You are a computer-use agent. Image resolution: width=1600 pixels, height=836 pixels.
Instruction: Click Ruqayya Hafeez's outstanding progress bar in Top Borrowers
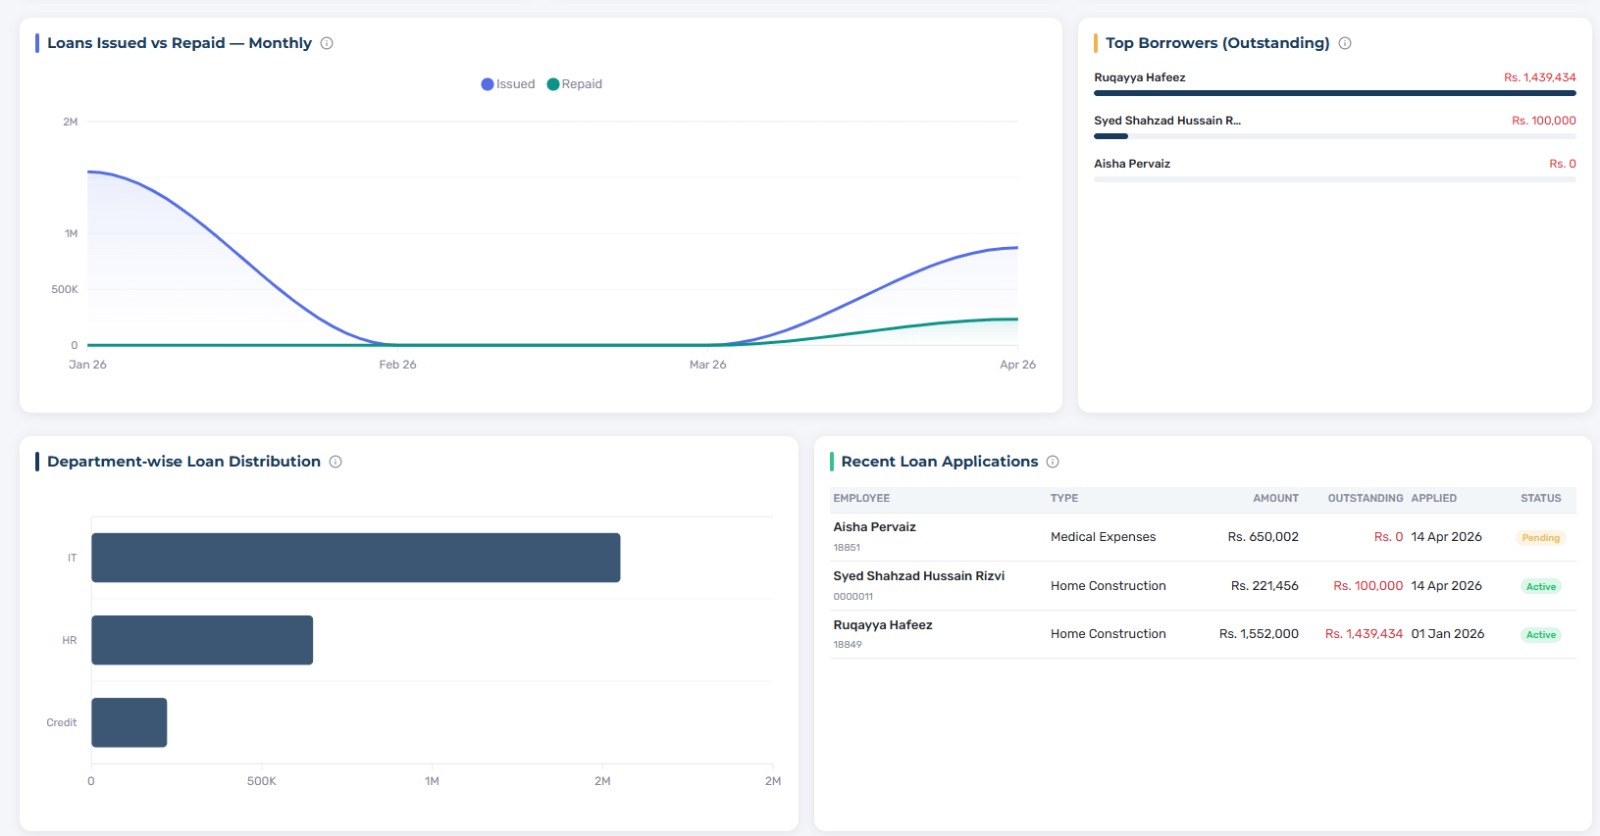[x=1335, y=93]
